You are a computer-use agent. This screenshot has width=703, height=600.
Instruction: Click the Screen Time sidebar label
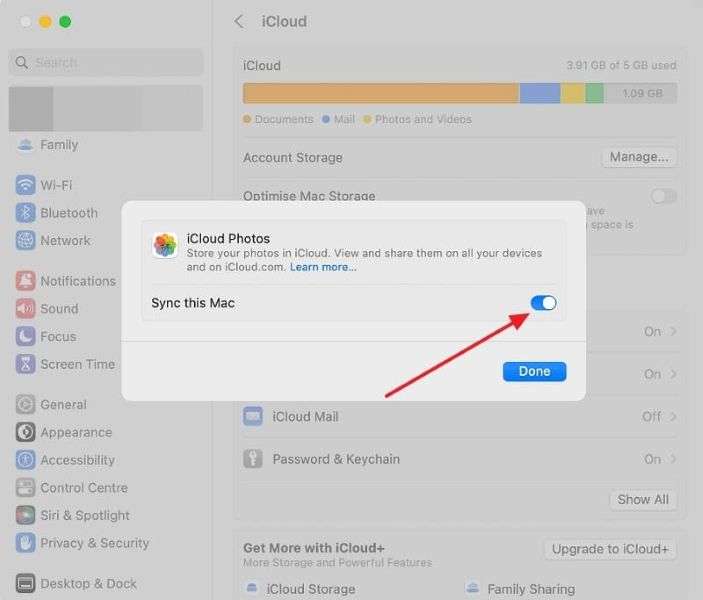[78, 364]
